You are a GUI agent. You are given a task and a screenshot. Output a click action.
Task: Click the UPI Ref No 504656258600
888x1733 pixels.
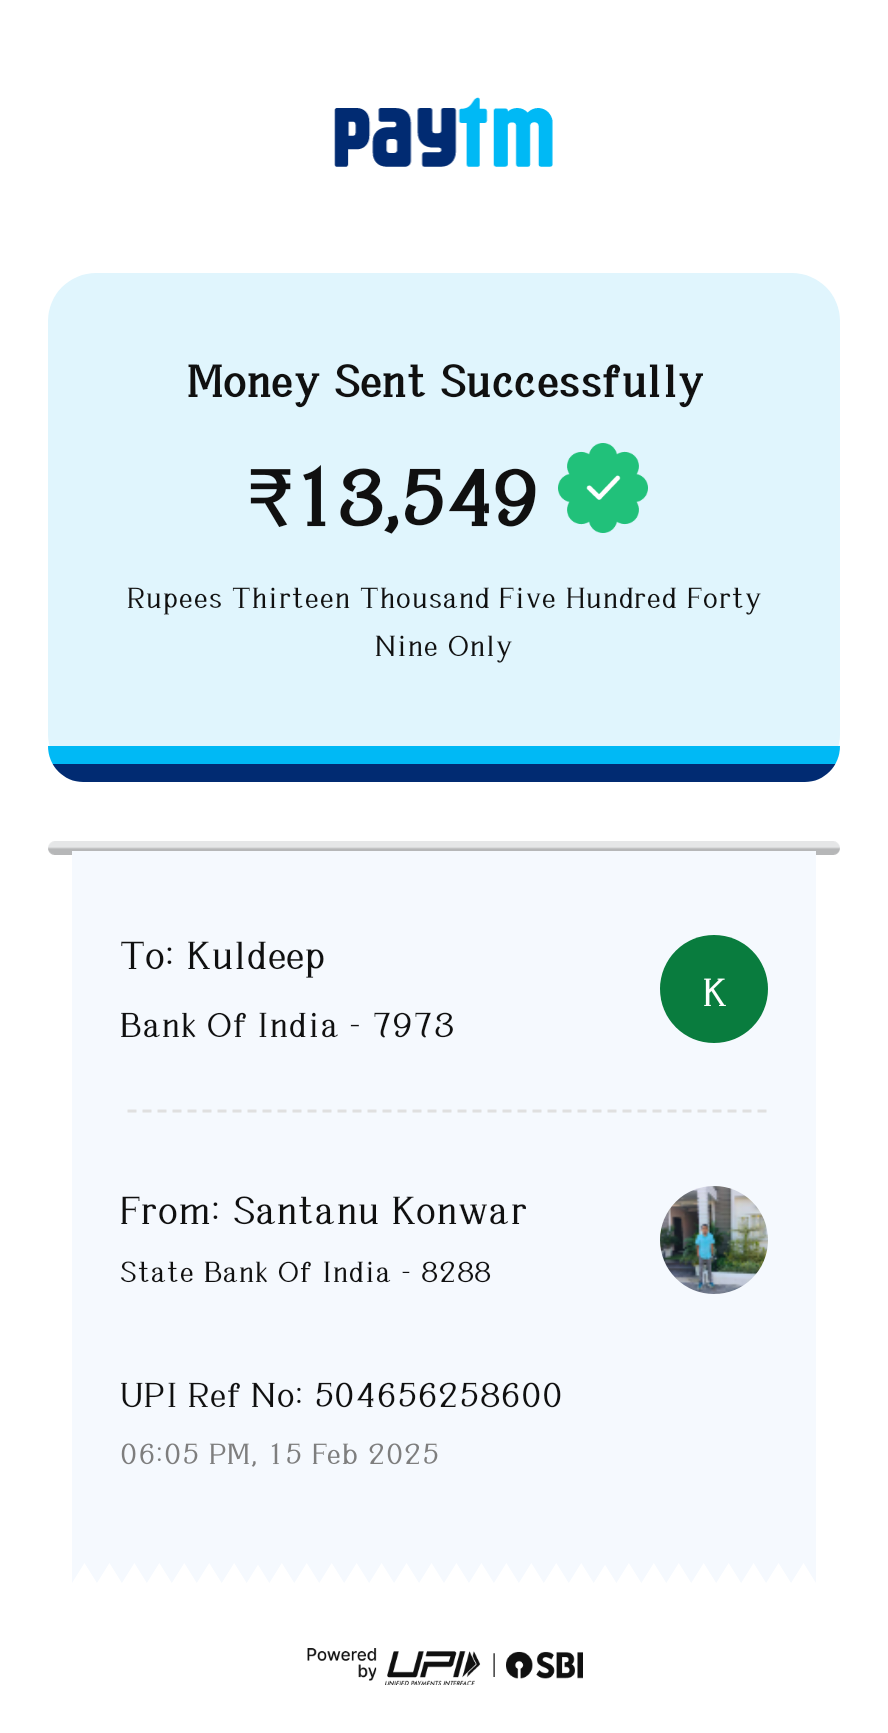click(x=340, y=1395)
